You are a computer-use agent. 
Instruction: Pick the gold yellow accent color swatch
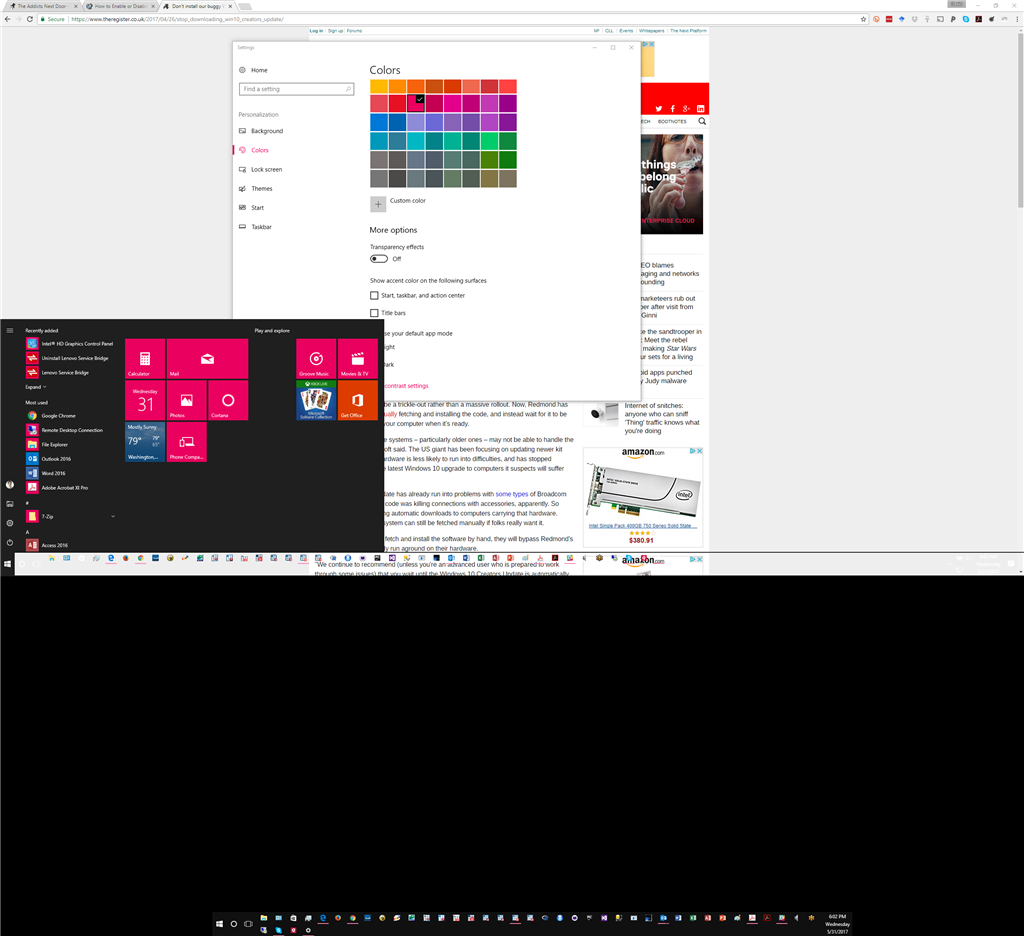[x=379, y=86]
